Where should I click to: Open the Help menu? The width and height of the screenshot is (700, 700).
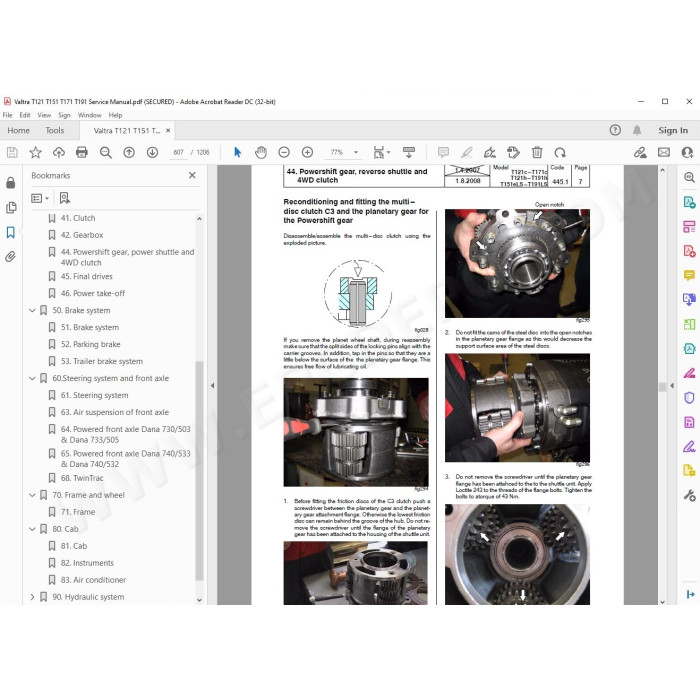coord(115,115)
